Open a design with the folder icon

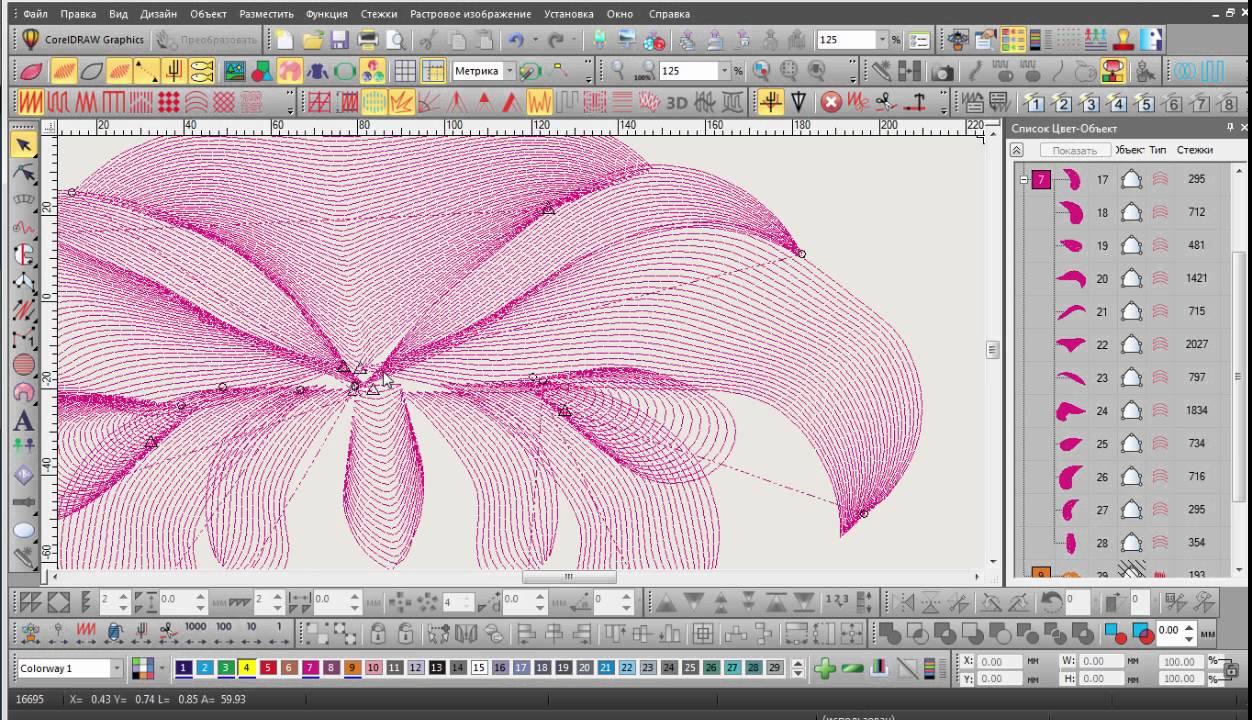pyautogui.click(x=313, y=40)
